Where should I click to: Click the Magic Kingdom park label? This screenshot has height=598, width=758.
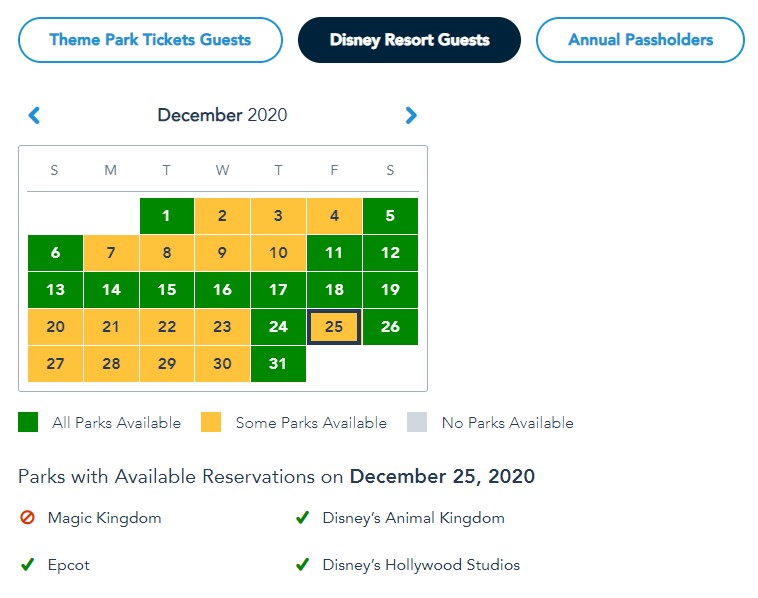coord(104,518)
